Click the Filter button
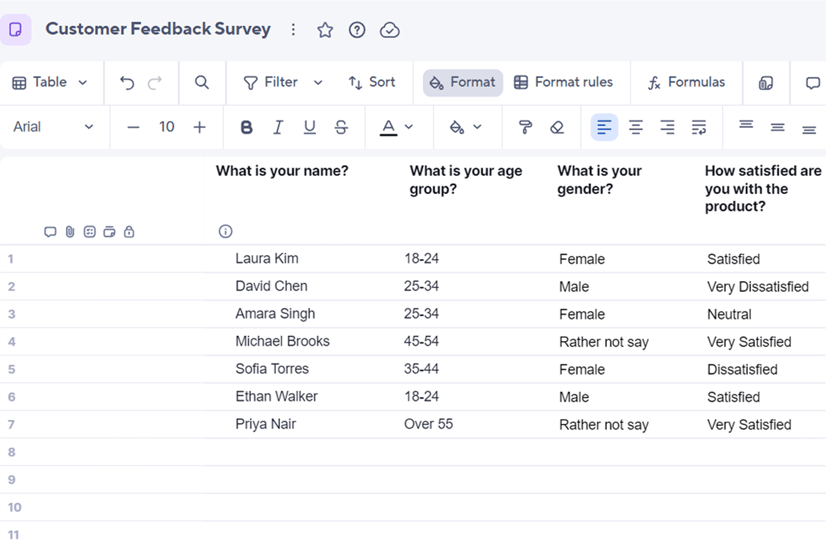The image size is (826, 540). (x=271, y=82)
